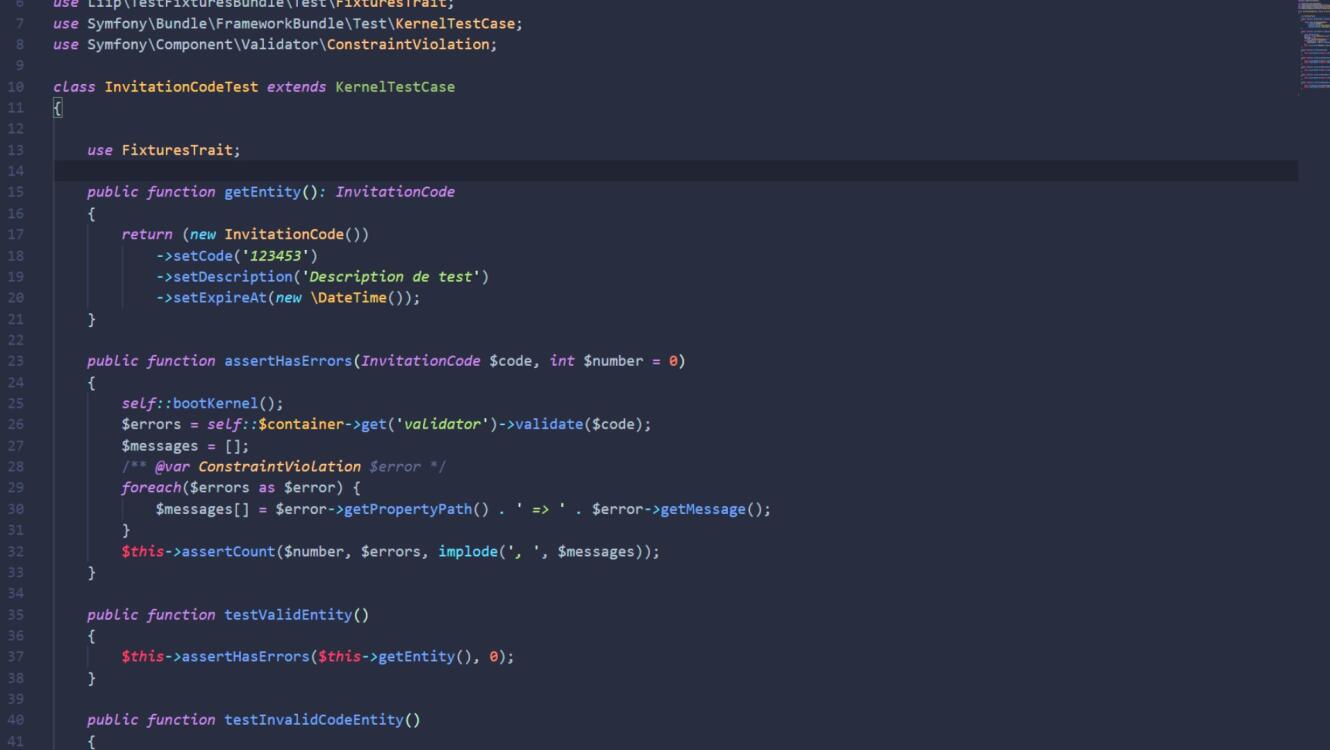
Task: Click line number 23 in gutter
Action: click(16, 361)
